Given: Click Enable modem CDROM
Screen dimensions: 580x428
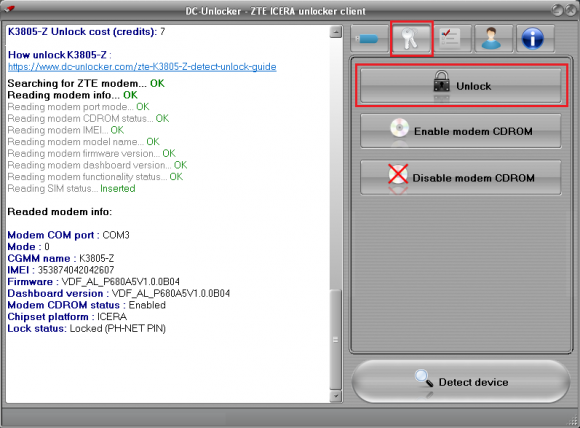Looking at the screenshot, I should (461, 131).
